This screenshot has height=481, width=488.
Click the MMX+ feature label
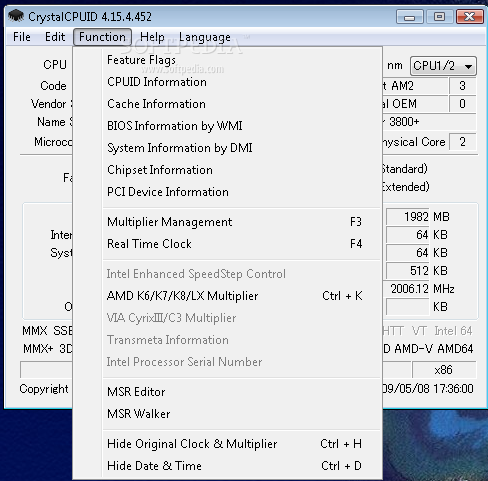(38, 349)
